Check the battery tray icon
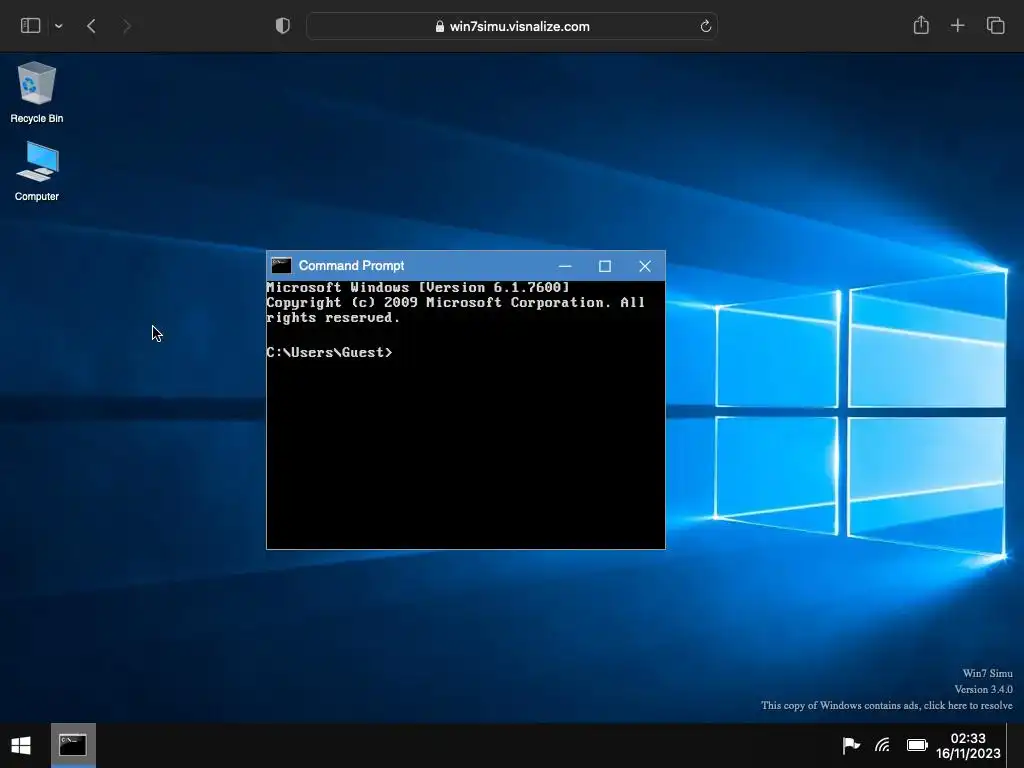Image resolution: width=1024 pixels, height=768 pixels. tap(917, 745)
